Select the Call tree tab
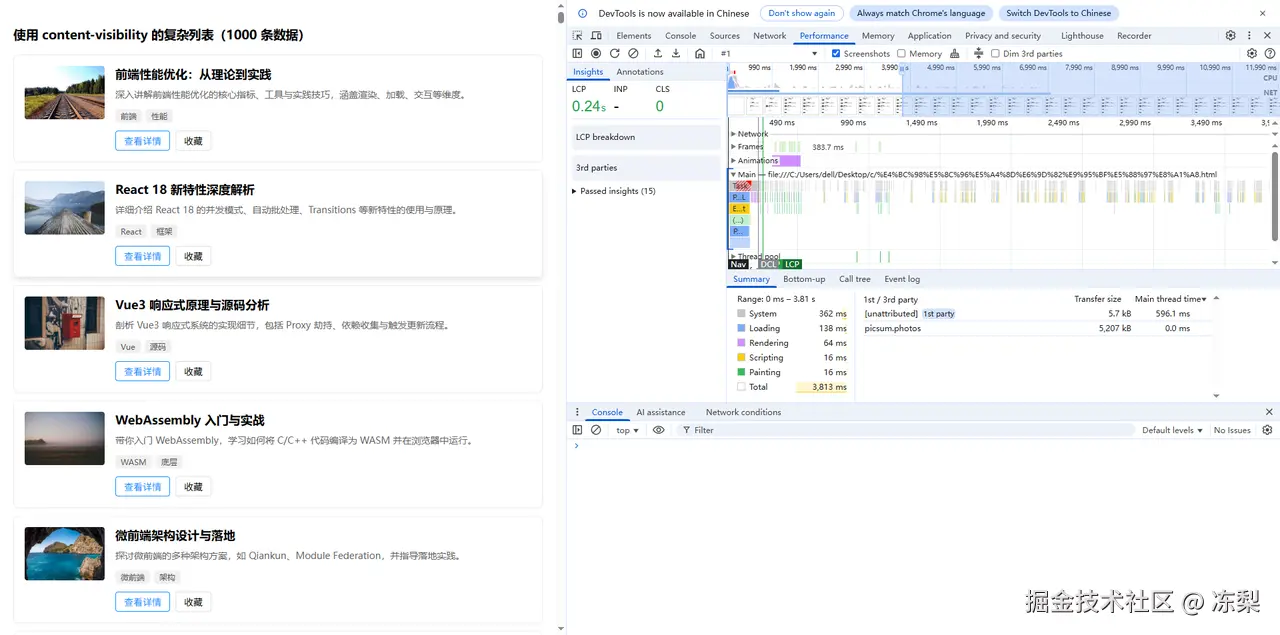The width and height of the screenshot is (1280, 635). tap(855, 279)
